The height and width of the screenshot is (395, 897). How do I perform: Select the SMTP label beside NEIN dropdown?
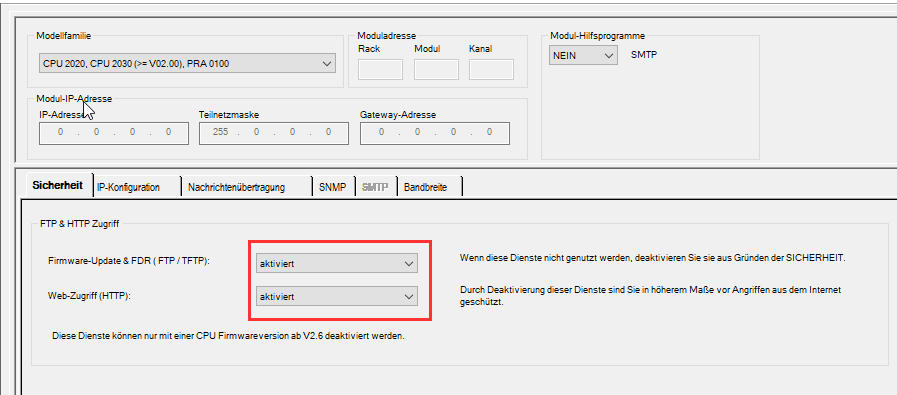point(644,55)
